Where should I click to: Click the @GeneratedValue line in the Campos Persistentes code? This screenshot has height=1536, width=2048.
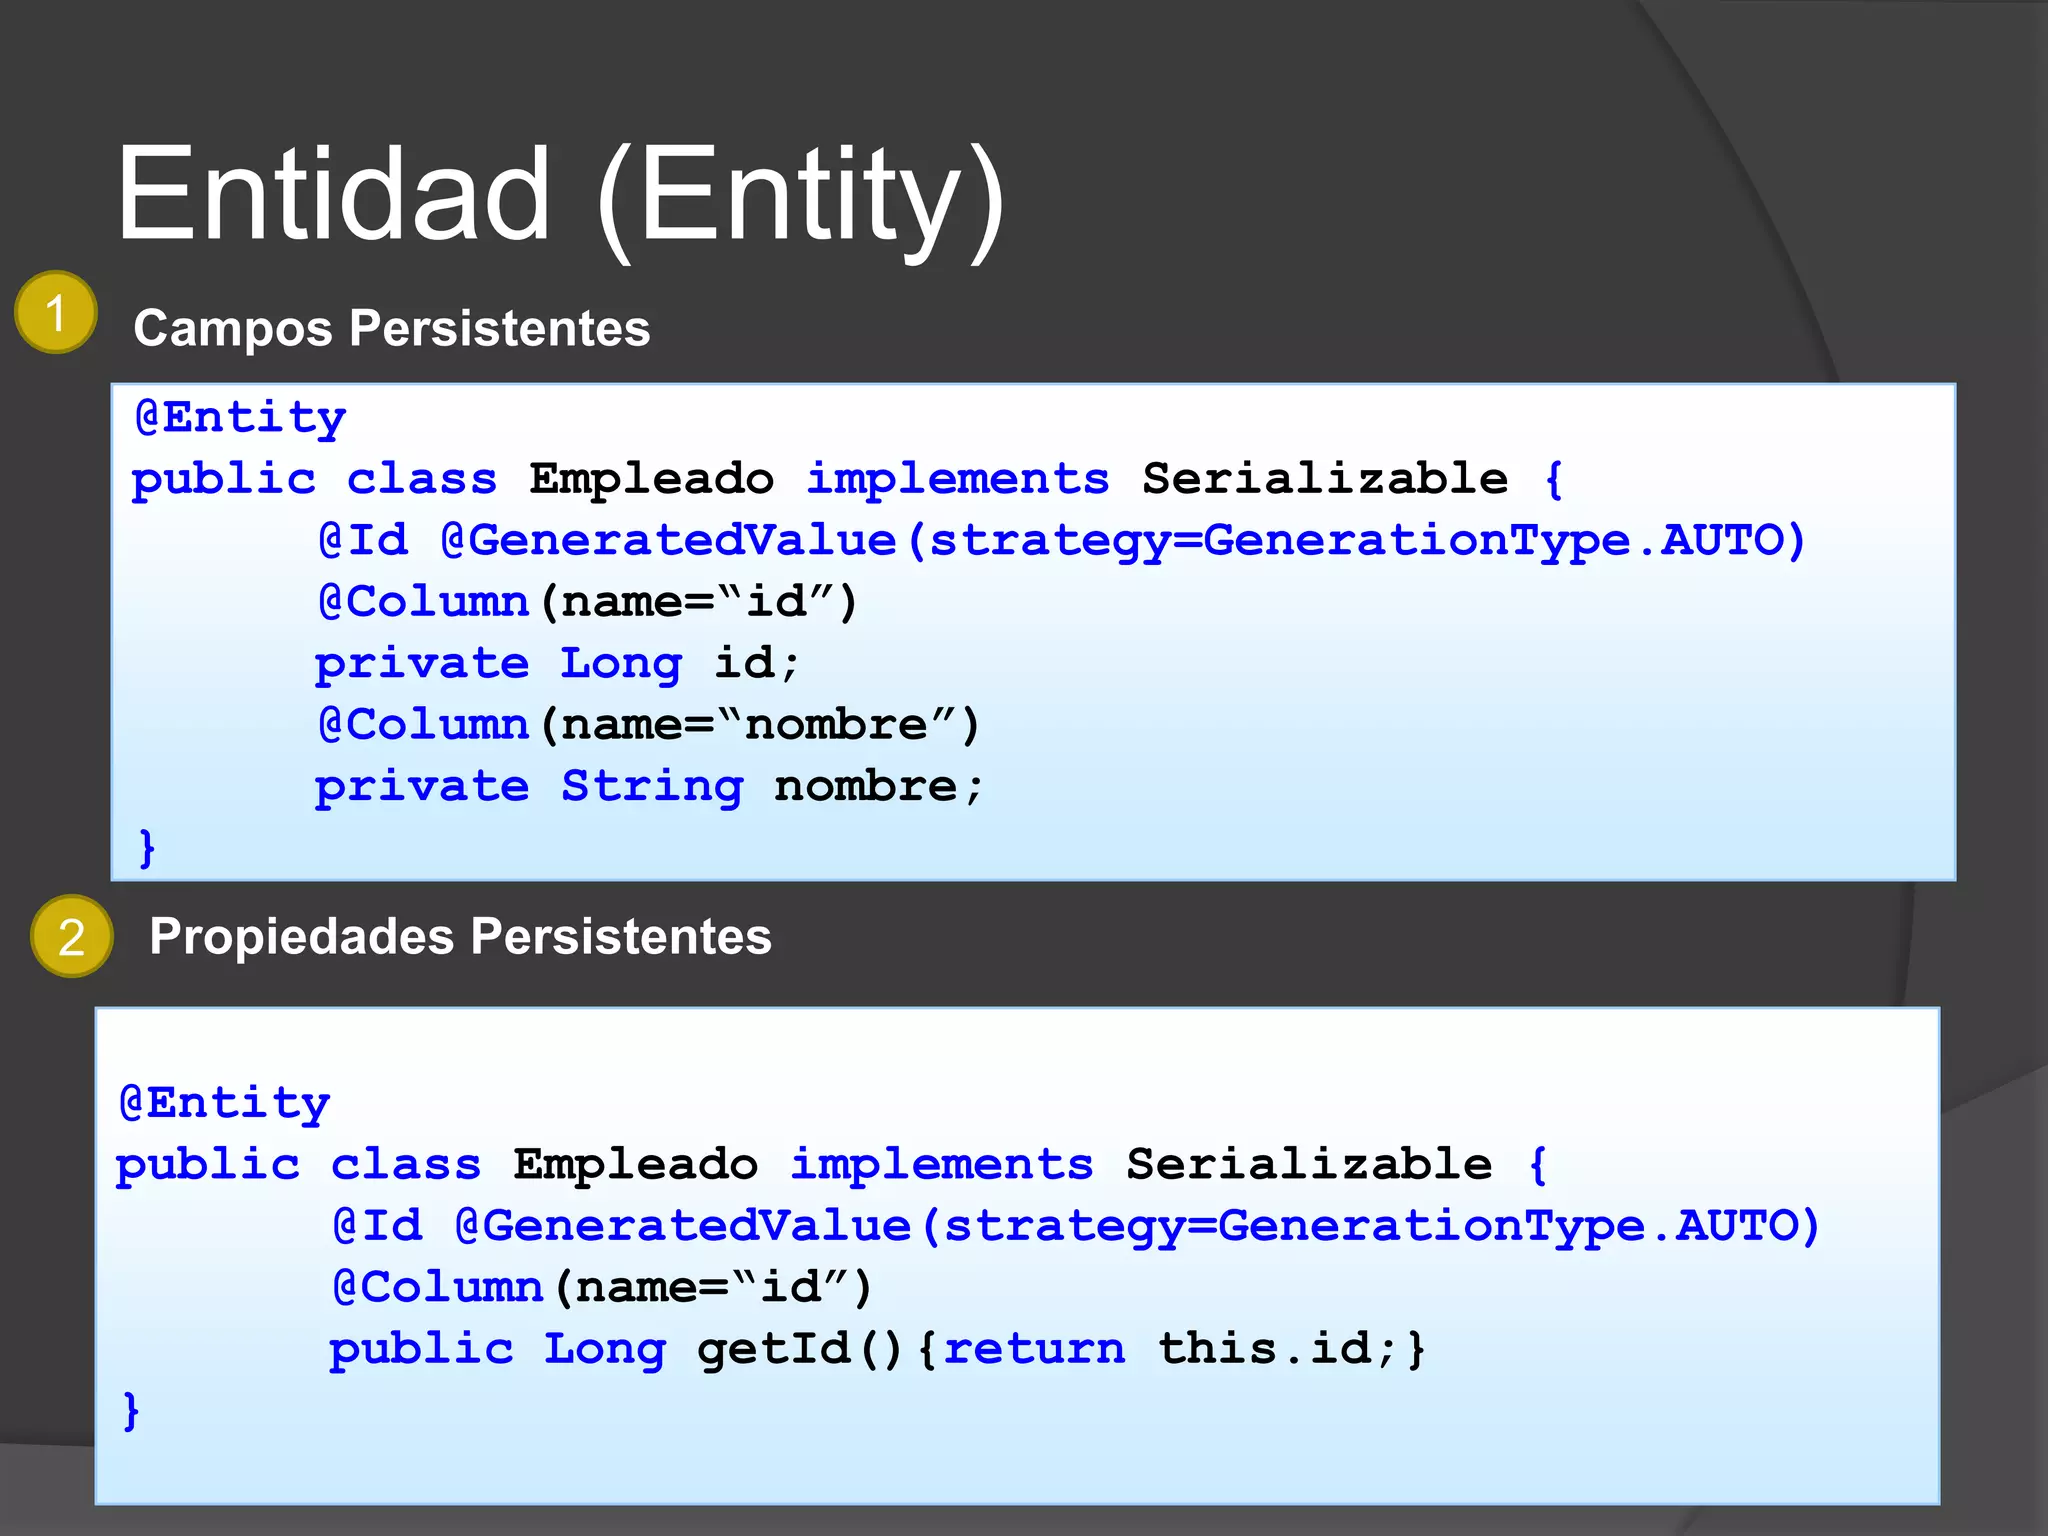[1062, 540]
